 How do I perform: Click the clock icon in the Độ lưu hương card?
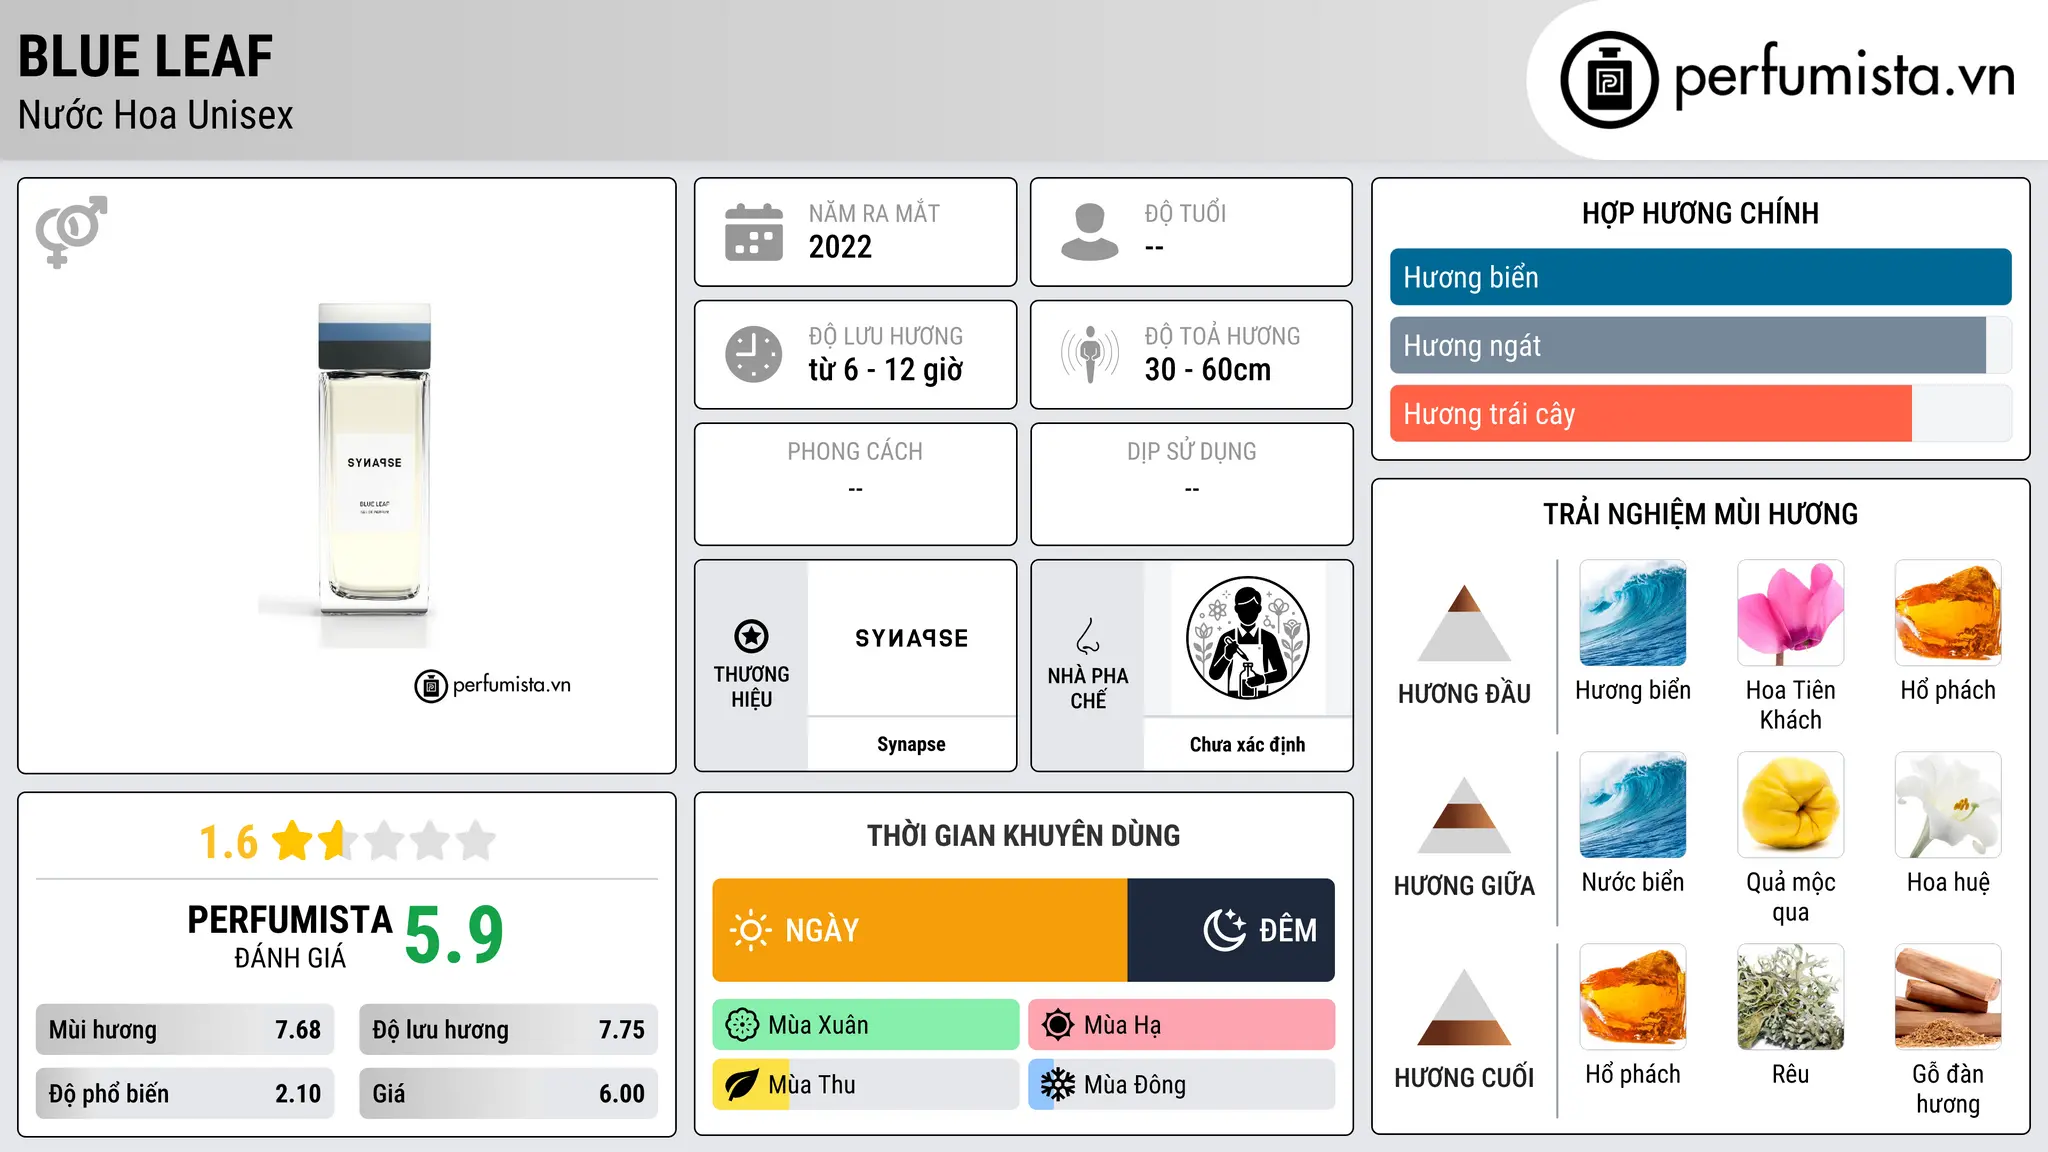(x=754, y=354)
